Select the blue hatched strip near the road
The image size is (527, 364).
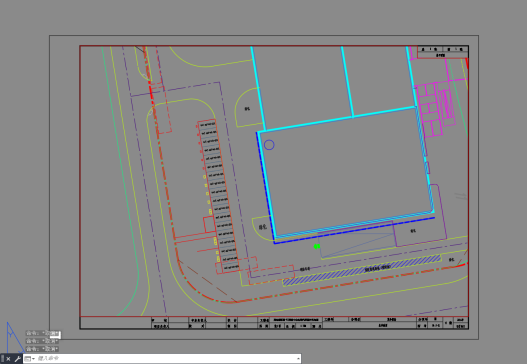[362, 270]
